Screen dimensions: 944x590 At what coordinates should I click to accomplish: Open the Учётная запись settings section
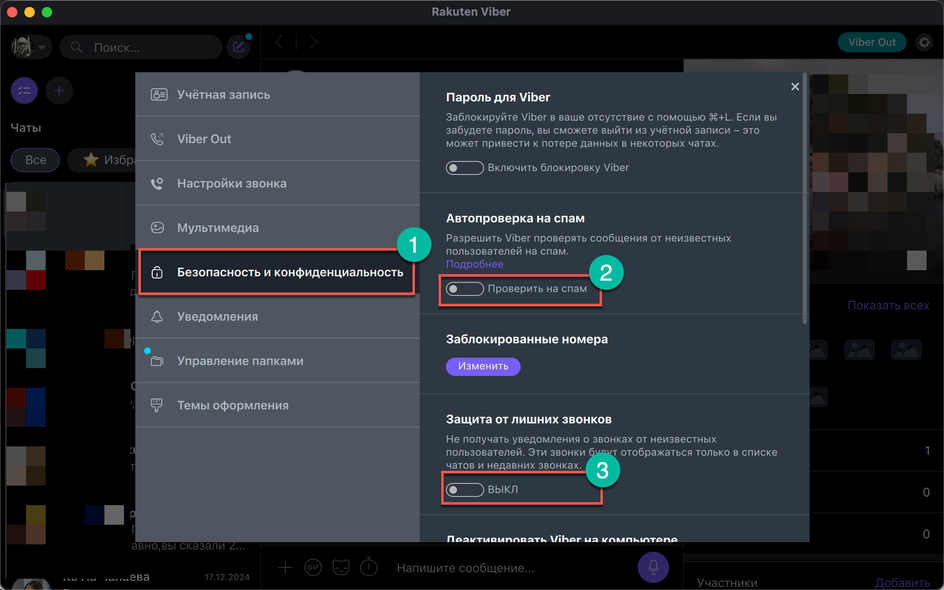(x=278, y=95)
